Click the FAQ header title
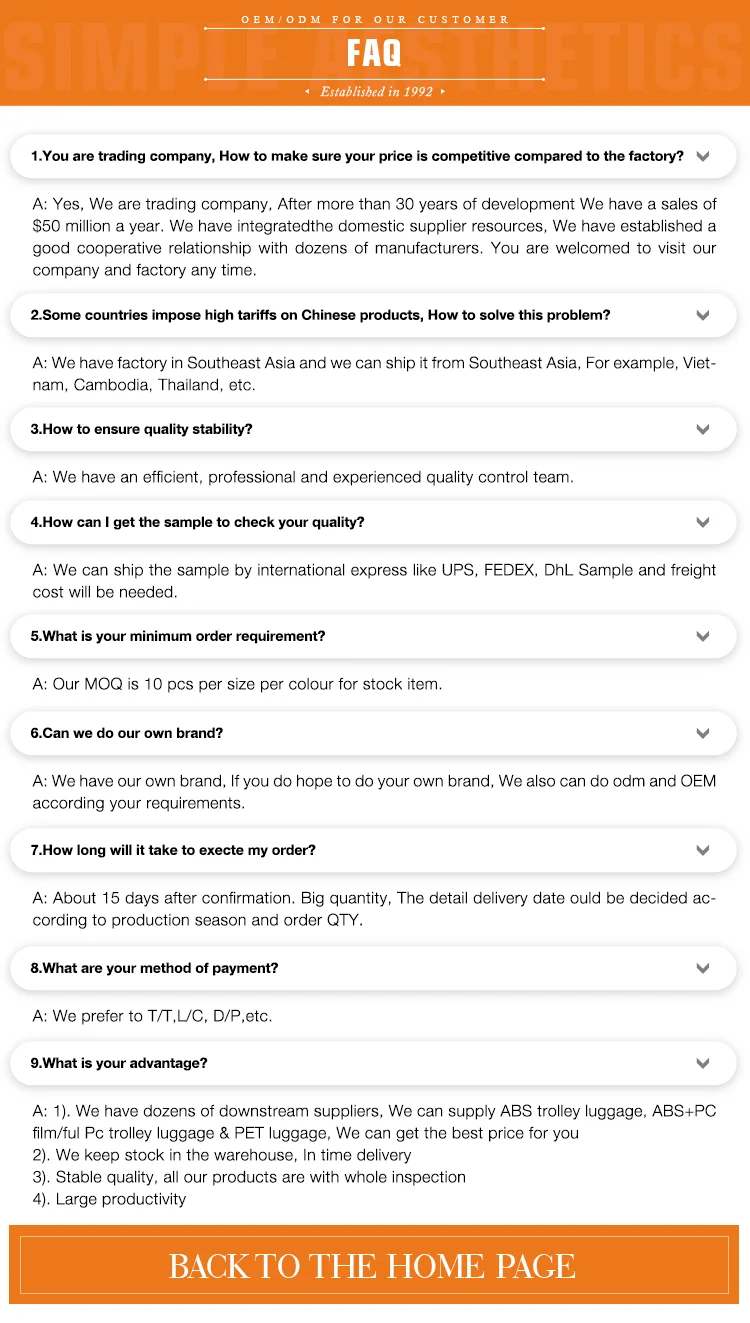 pyautogui.click(x=375, y=53)
